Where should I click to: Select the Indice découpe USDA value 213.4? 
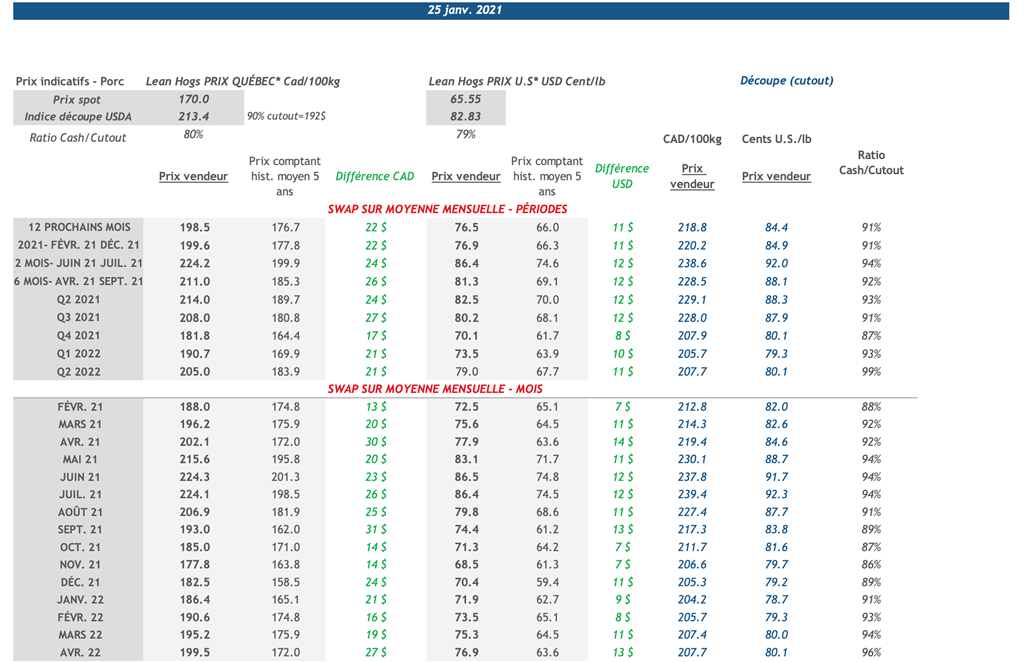[x=193, y=117]
